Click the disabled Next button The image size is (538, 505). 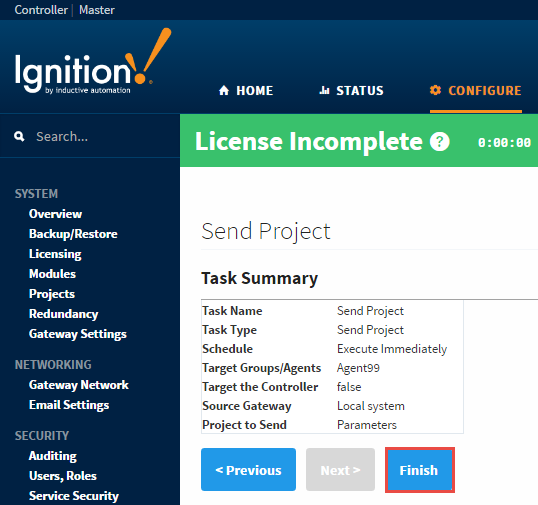[x=340, y=469]
